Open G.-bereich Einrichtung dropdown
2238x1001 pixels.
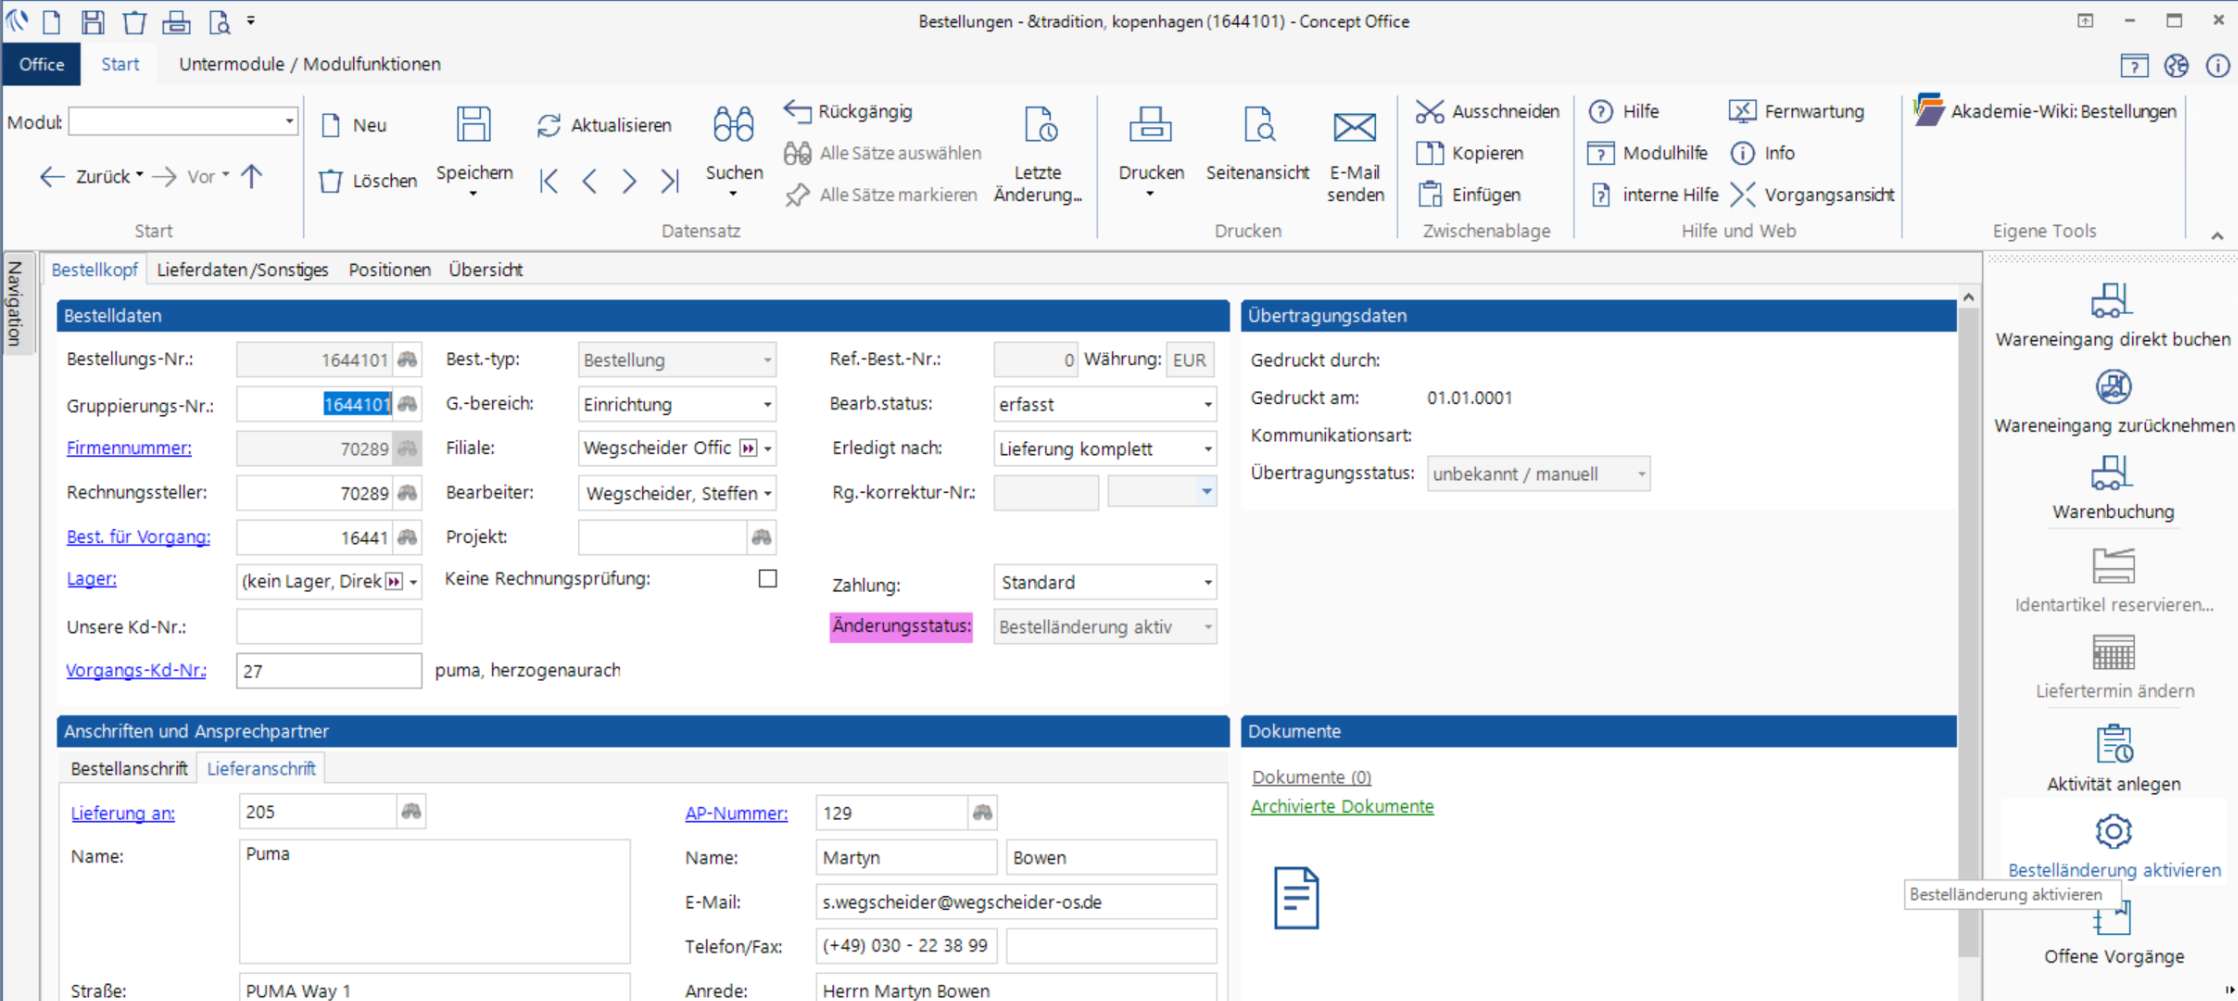[x=767, y=404]
